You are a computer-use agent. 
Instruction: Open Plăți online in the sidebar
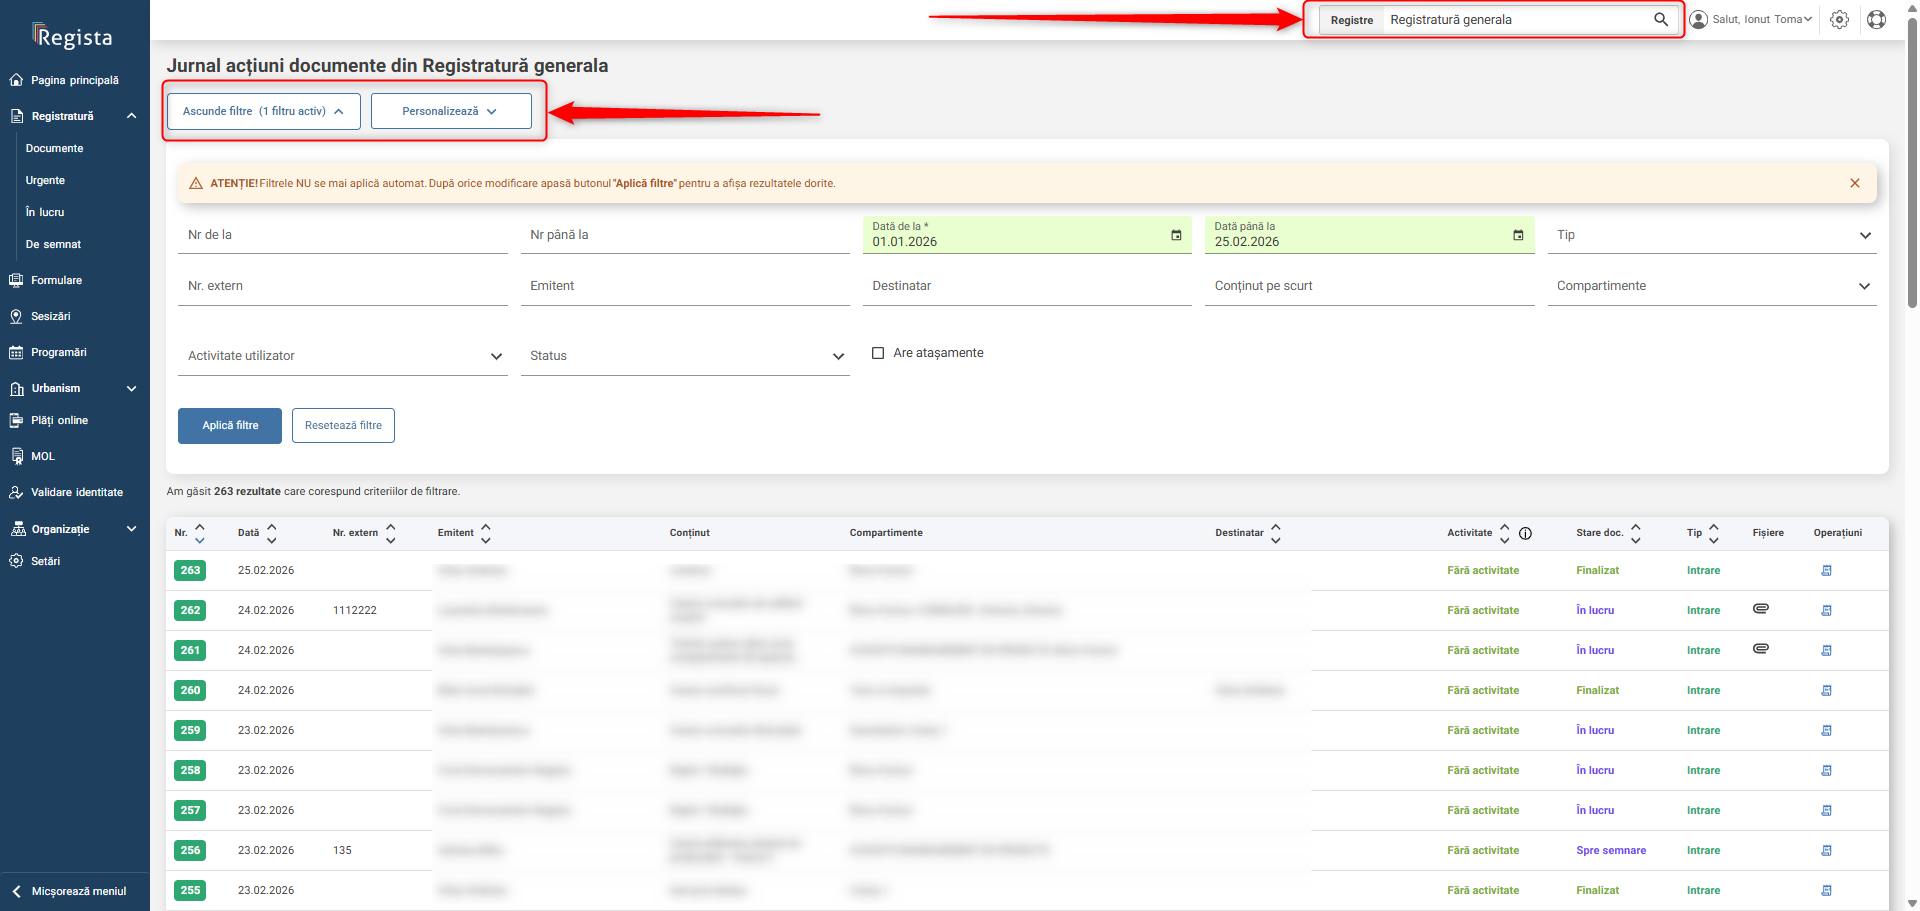pyautogui.click(x=59, y=420)
